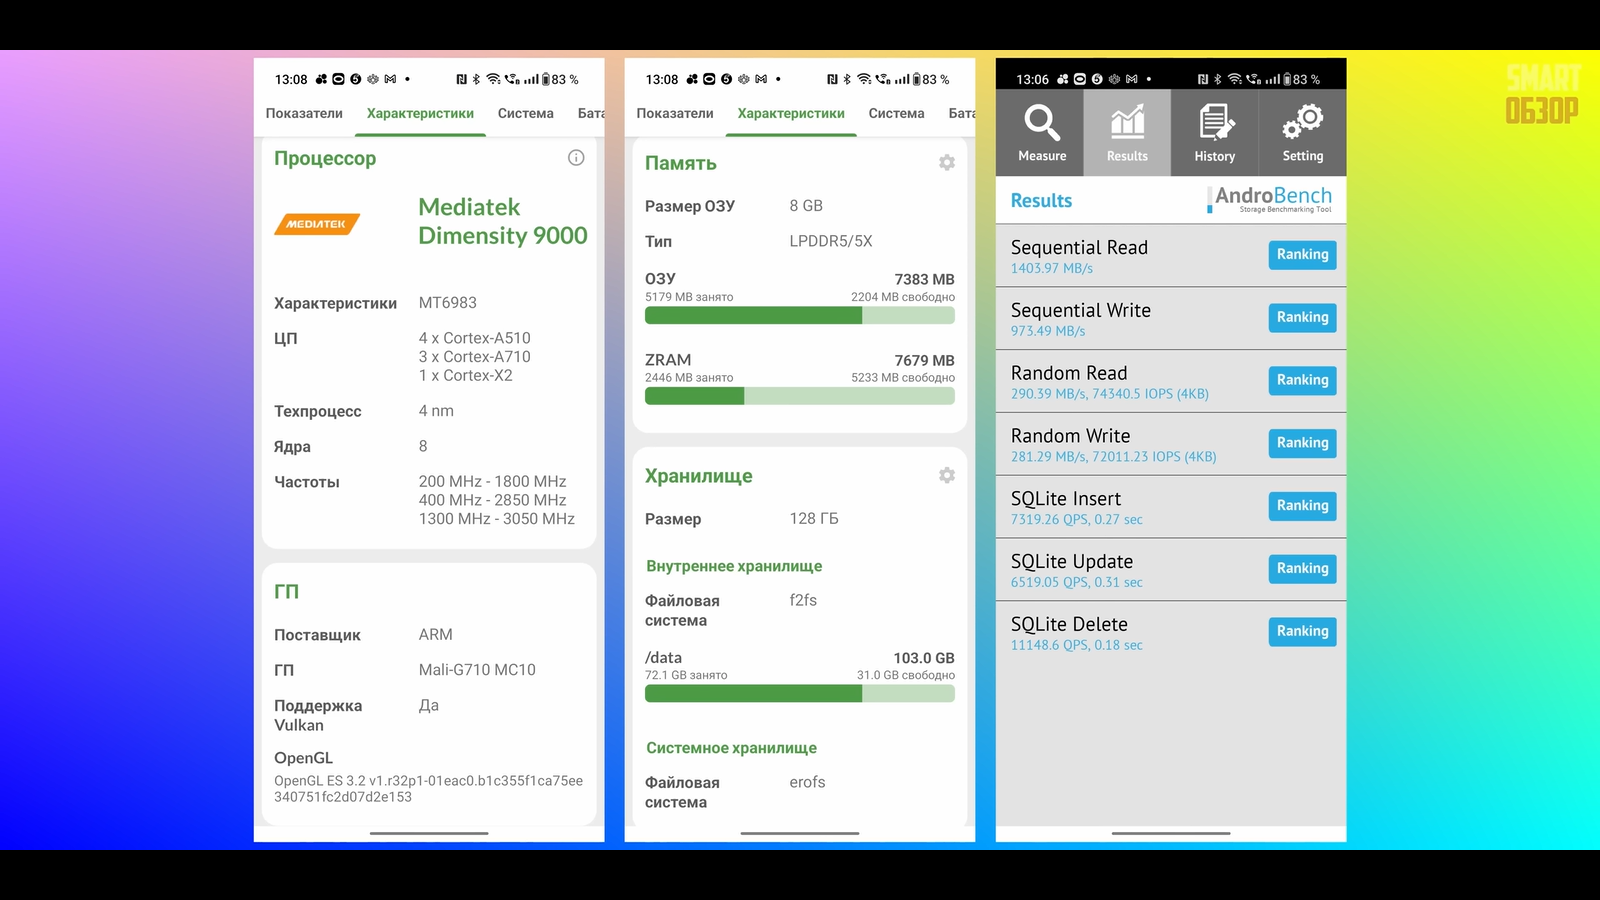Image resolution: width=1600 pixels, height=900 pixels.
Task: Open the gear icon in Хранилище card
Action: point(947,476)
